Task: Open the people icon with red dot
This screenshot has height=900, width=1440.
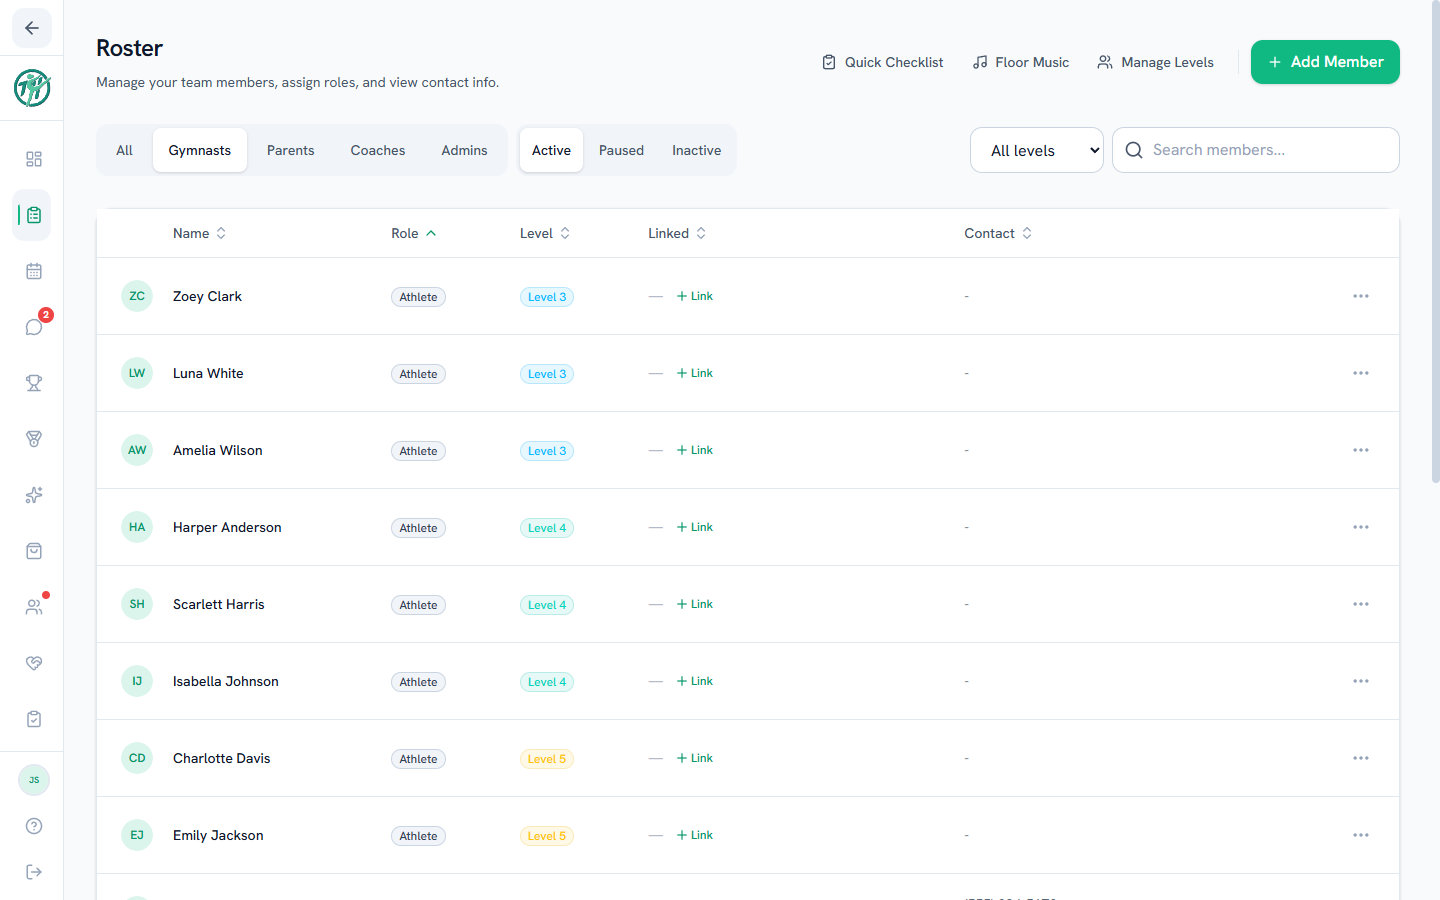Action: pos(34,607)
